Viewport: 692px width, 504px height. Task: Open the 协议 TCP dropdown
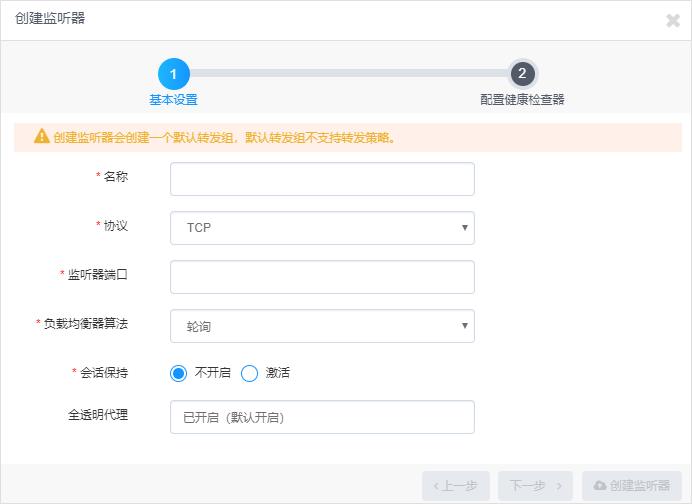tap(322, 228)
